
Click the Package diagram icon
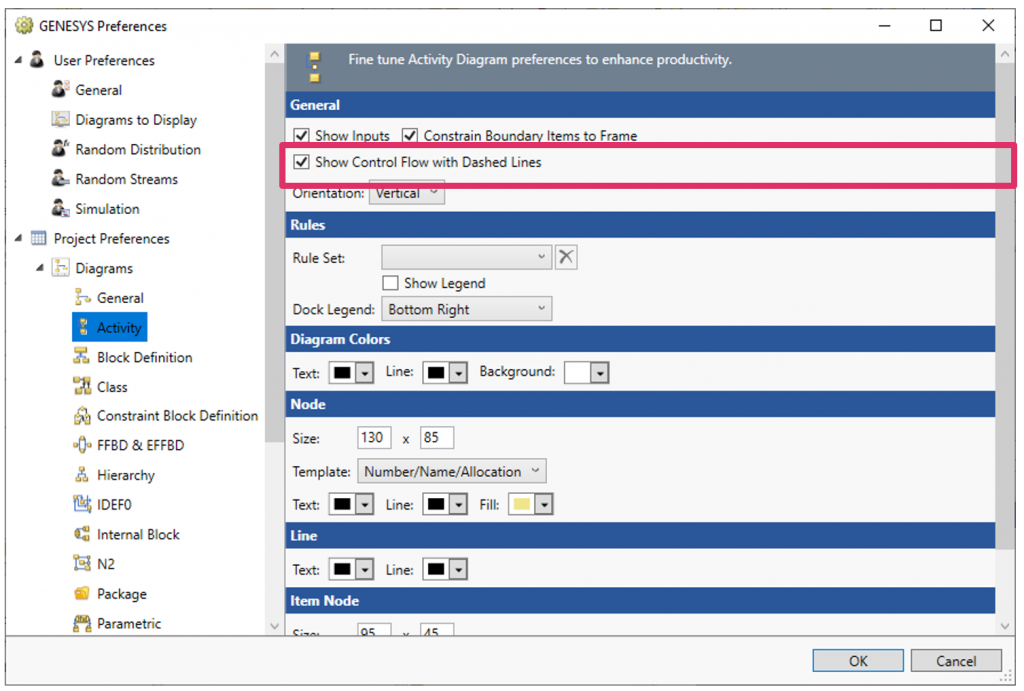click(82, 594)
